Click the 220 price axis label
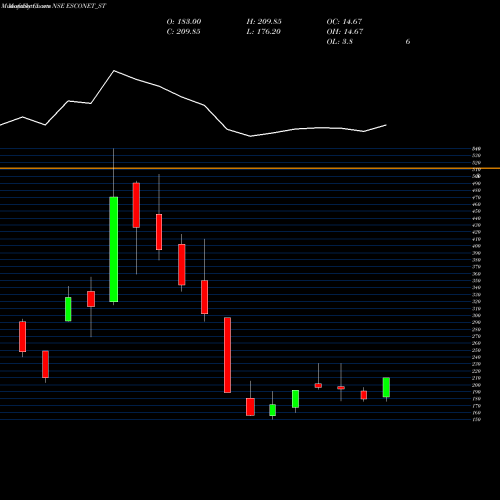The width and height of the screenshot is (500, 500). tap(476, 371)
